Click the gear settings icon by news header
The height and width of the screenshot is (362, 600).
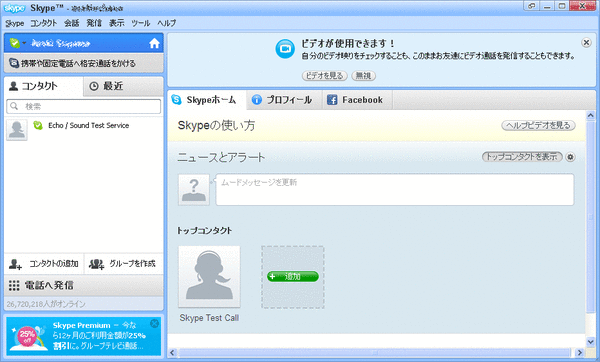(x=570, y=157)
